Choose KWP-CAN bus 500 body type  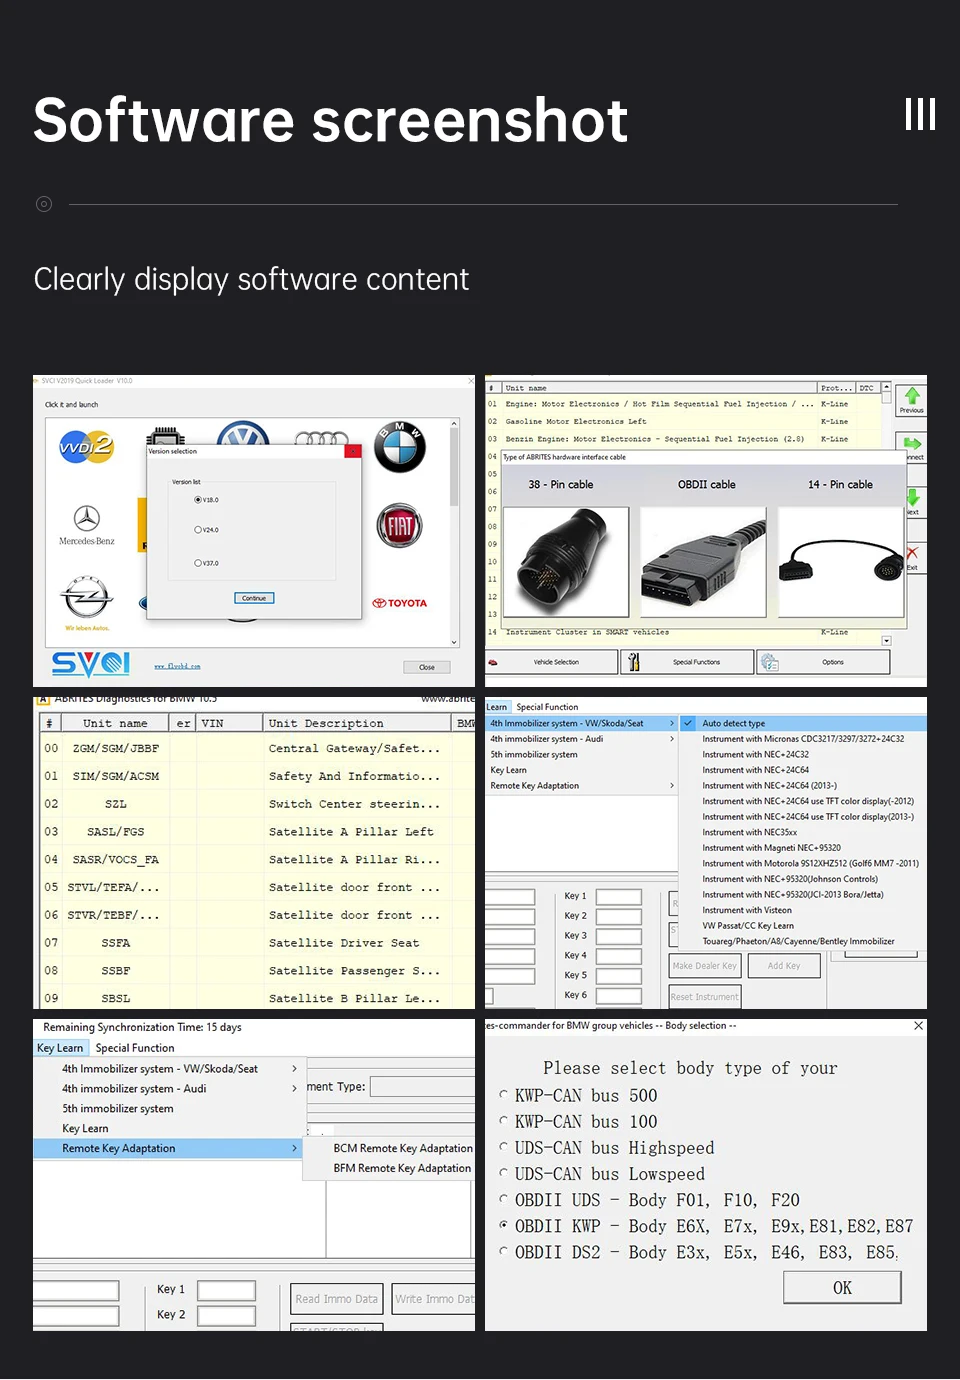click(x=503, y=1095)
